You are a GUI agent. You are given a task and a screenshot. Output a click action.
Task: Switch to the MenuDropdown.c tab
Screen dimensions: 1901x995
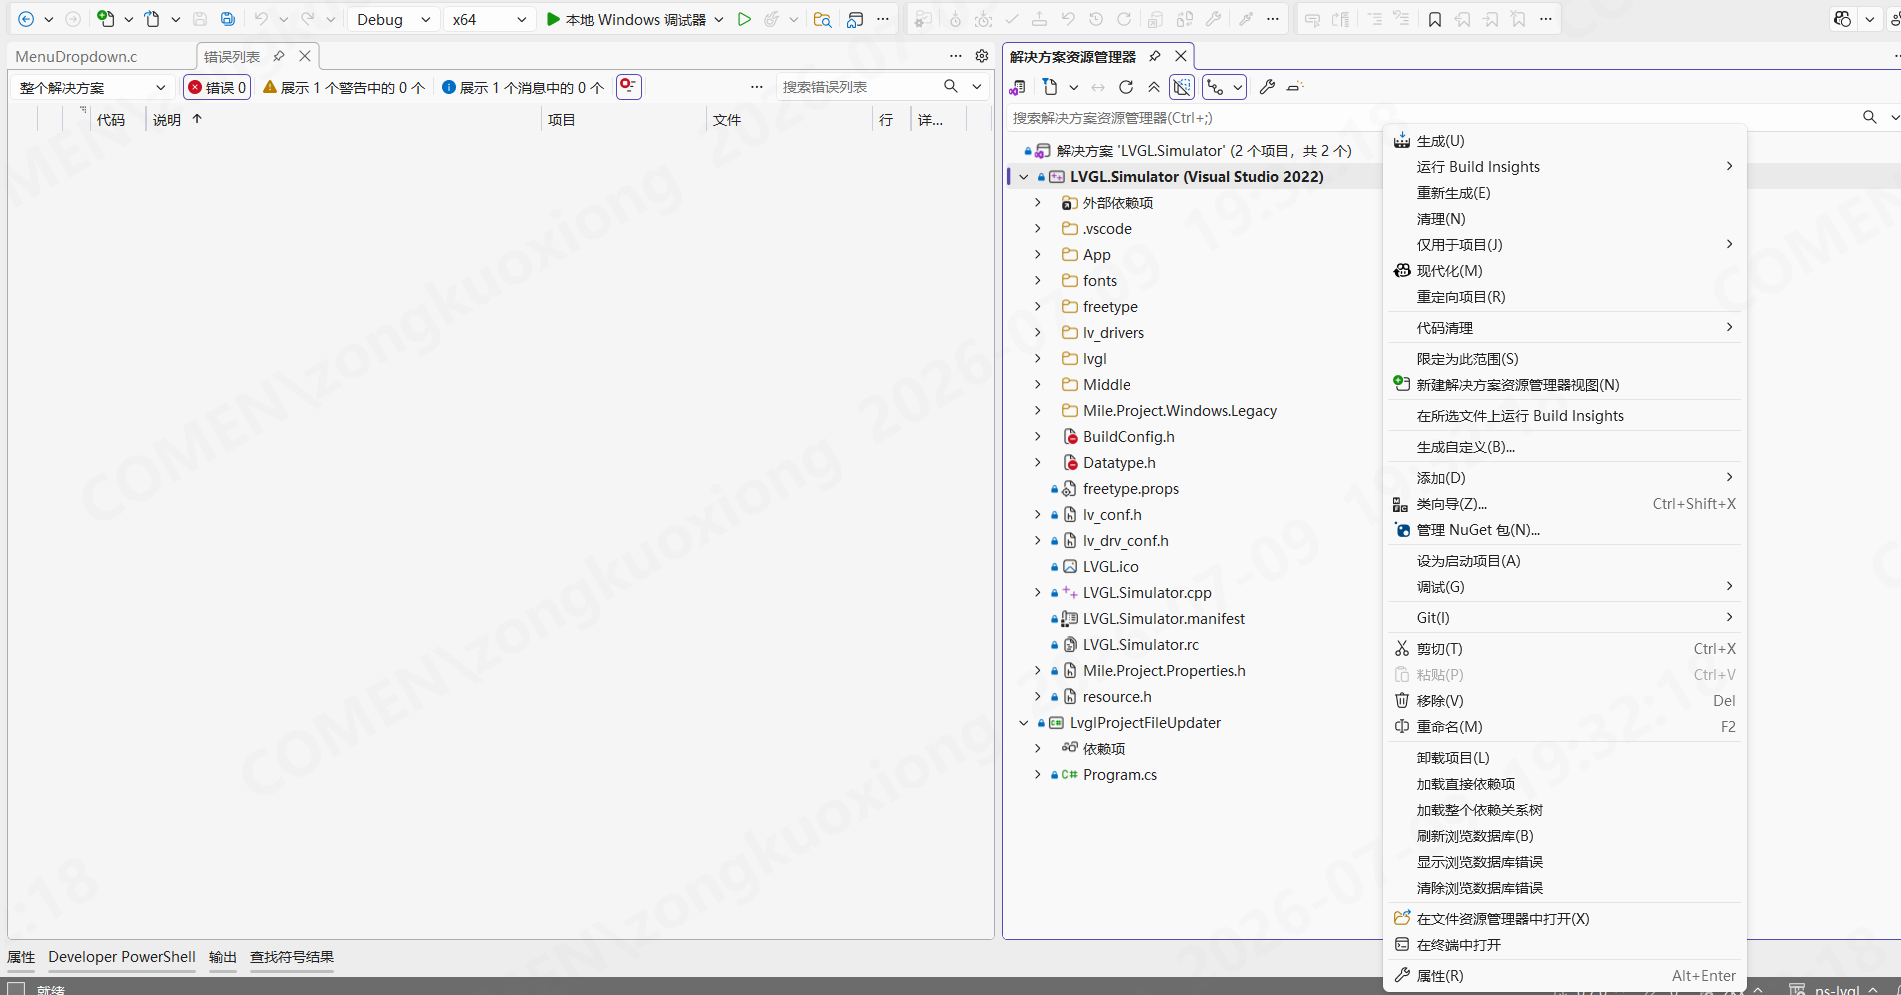(77, 56)
